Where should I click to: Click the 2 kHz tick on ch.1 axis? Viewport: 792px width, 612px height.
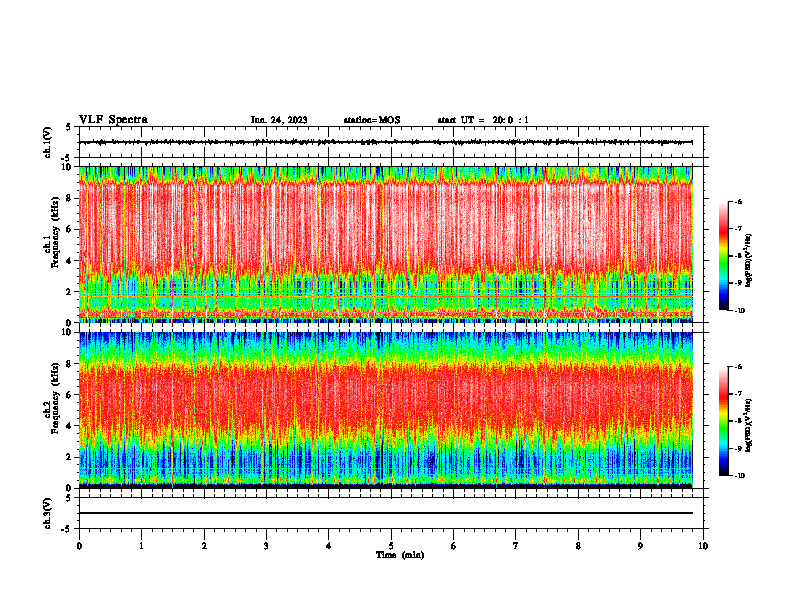coord(70,291)
